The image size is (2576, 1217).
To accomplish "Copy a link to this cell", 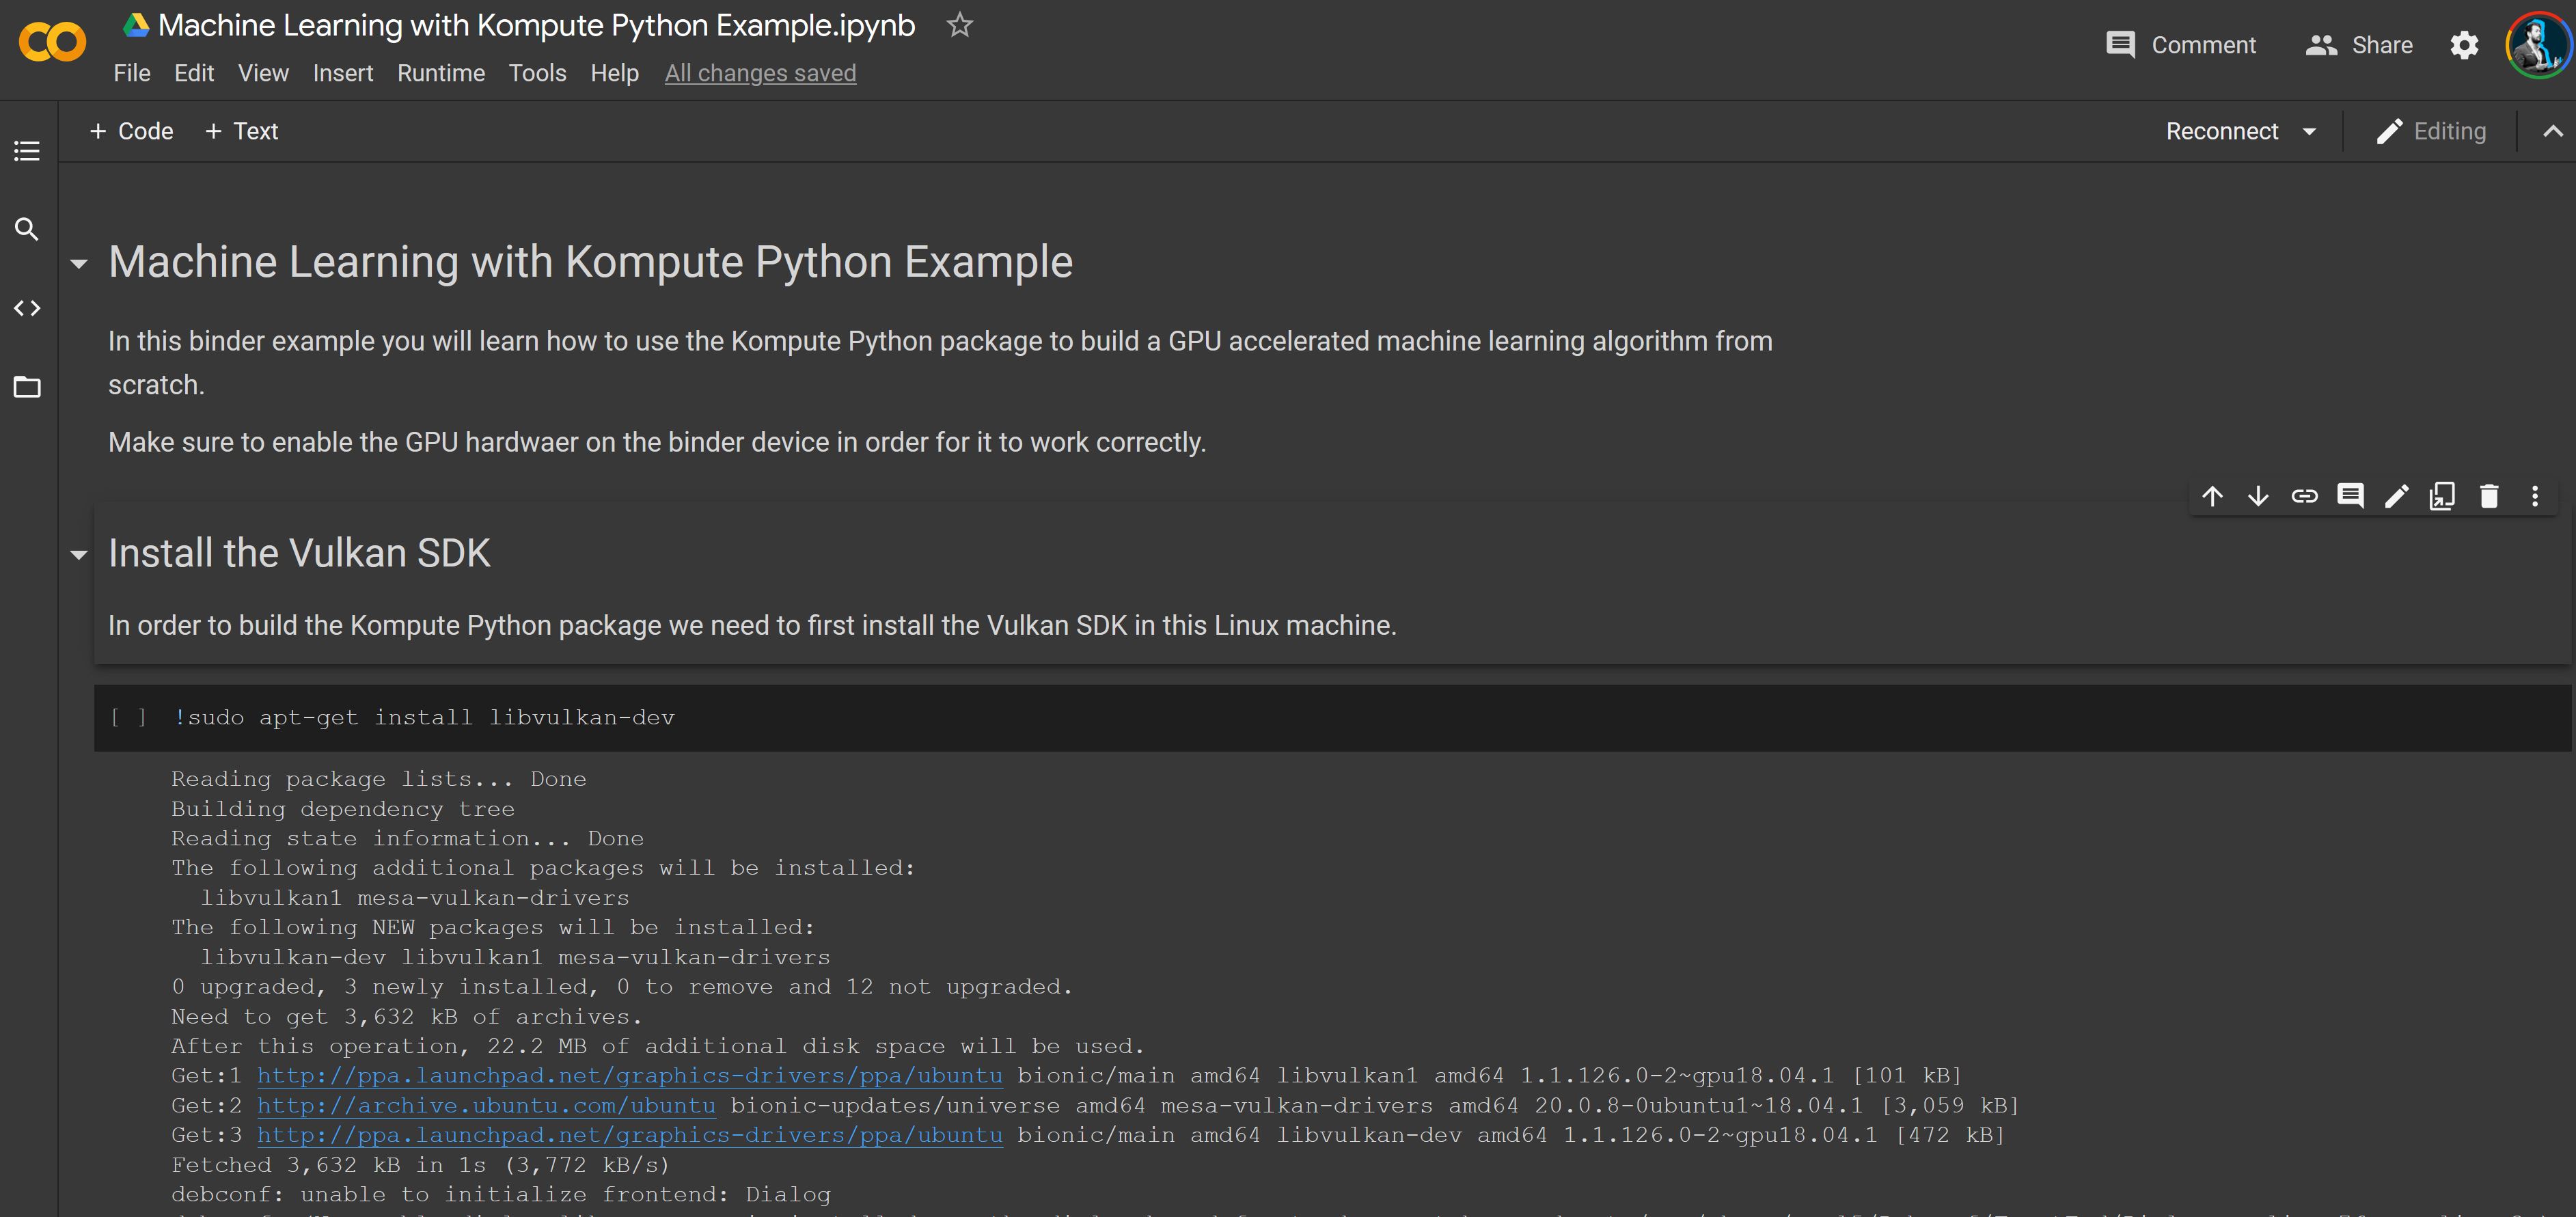I will tap(2305, 495).
